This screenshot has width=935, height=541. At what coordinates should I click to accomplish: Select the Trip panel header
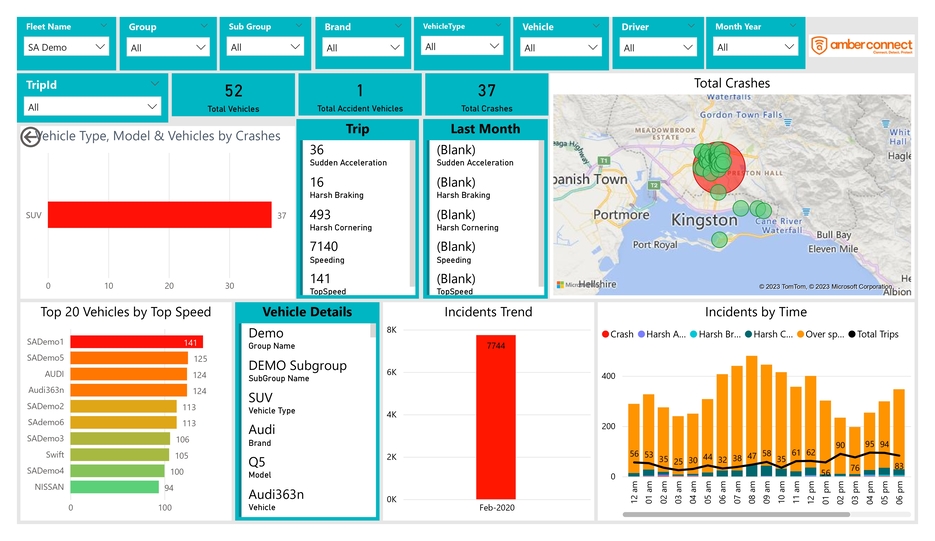pyautogui.click(x=357, y=129)
